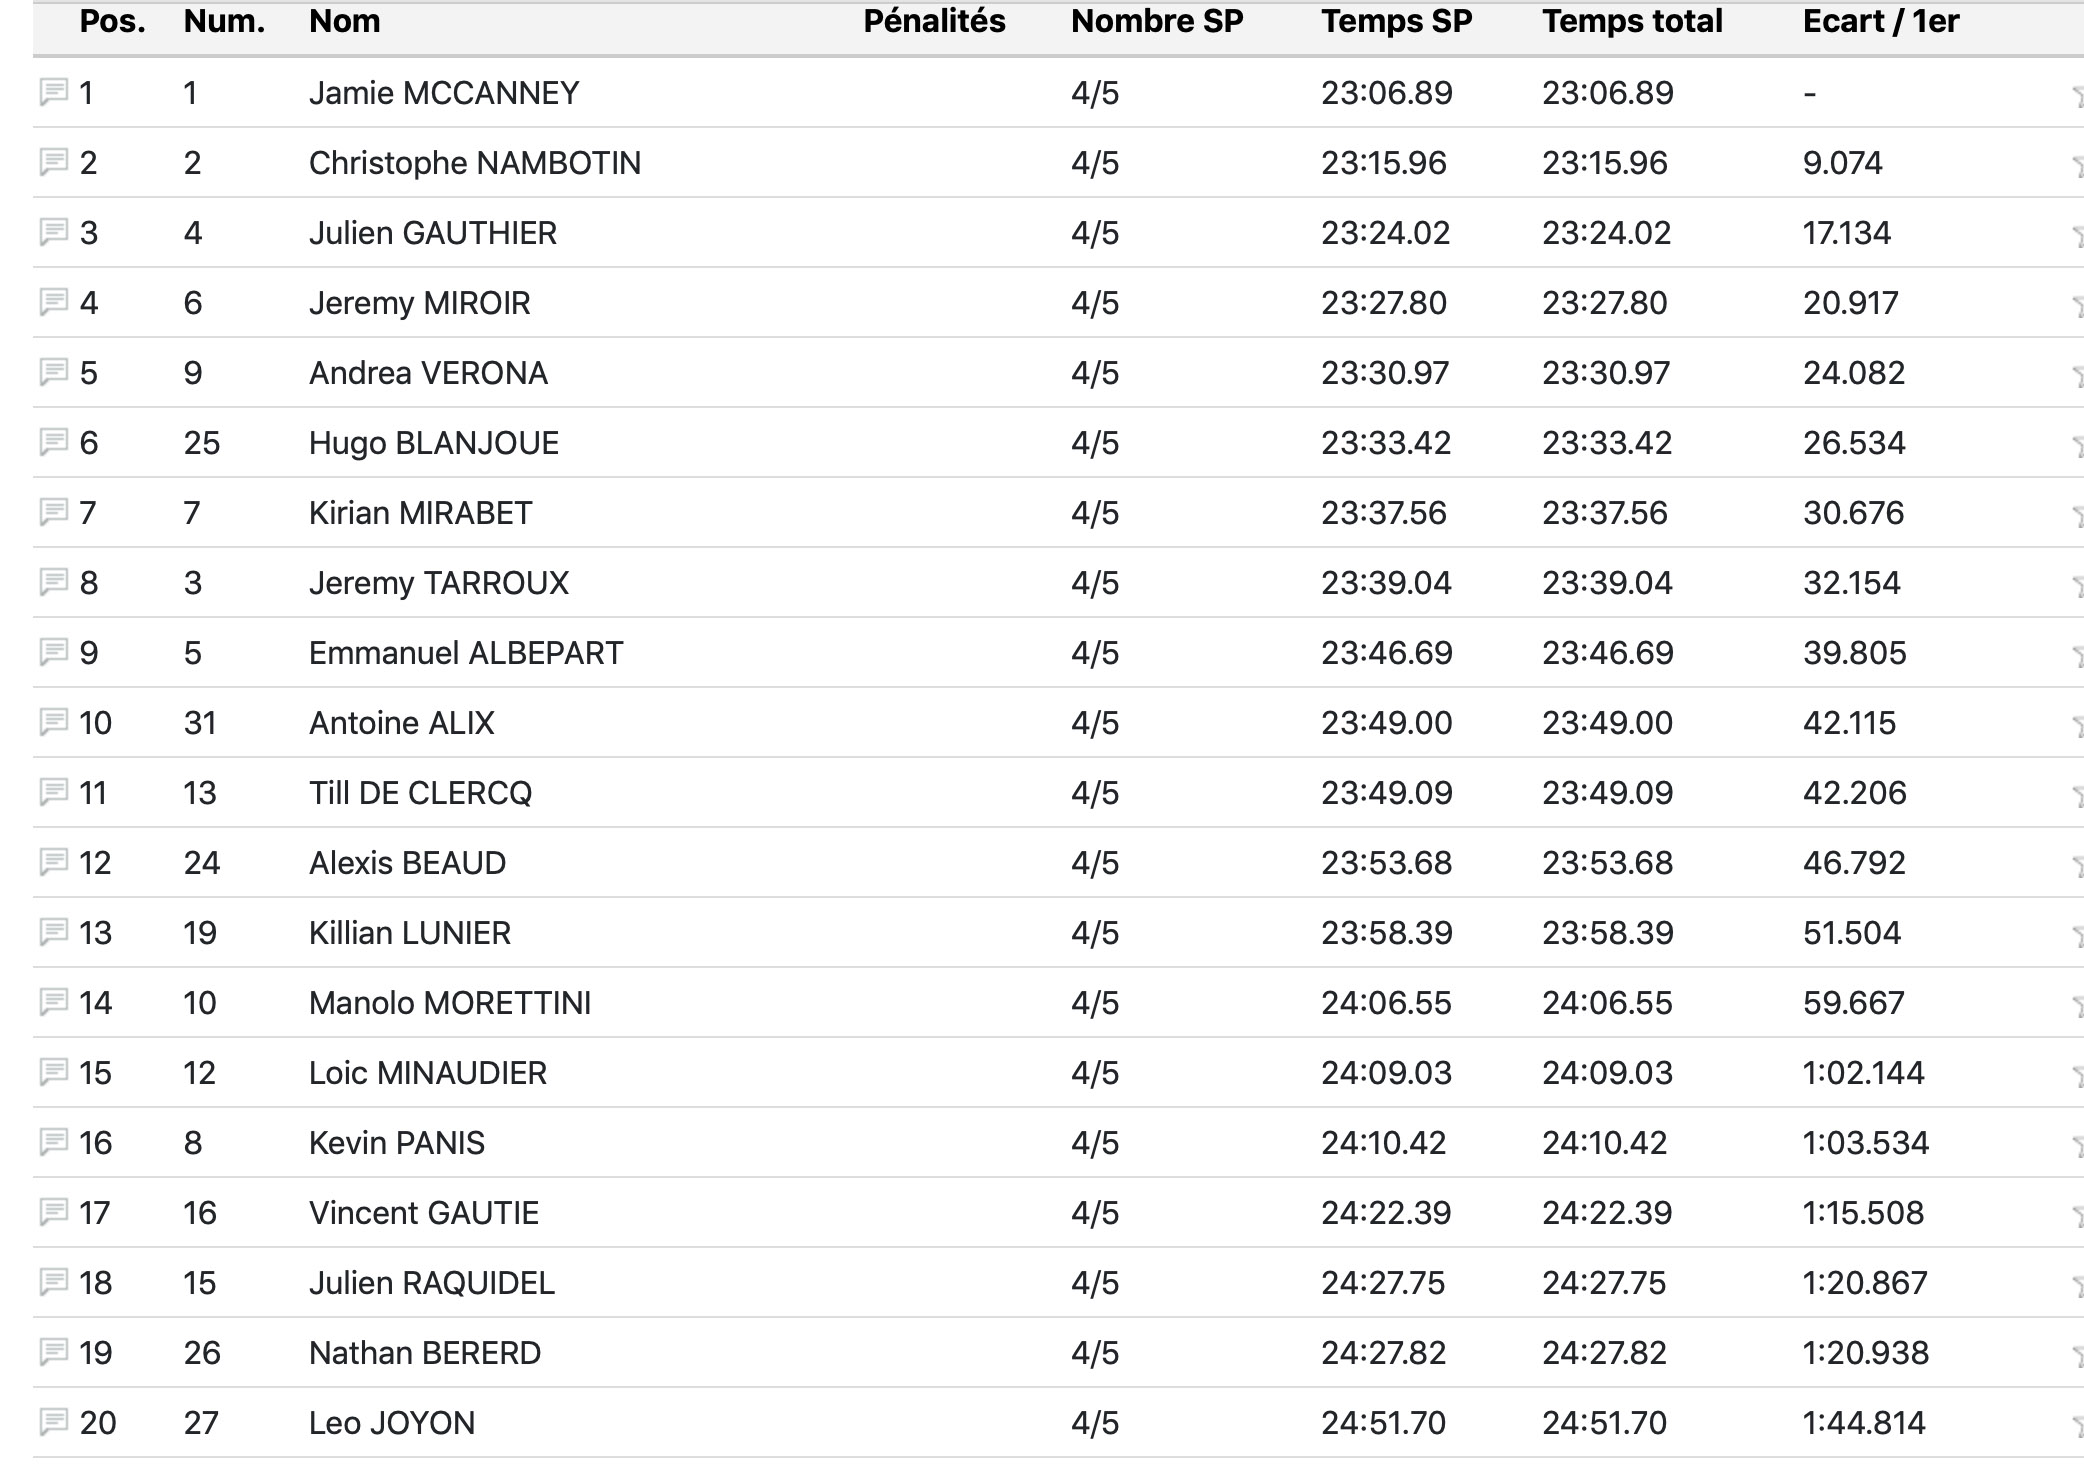The height and width of the screenshot is (1470, 2084).
Task: Click comment bubble on Emmanuel ALBEPART's row
Action: pos(53,652)
